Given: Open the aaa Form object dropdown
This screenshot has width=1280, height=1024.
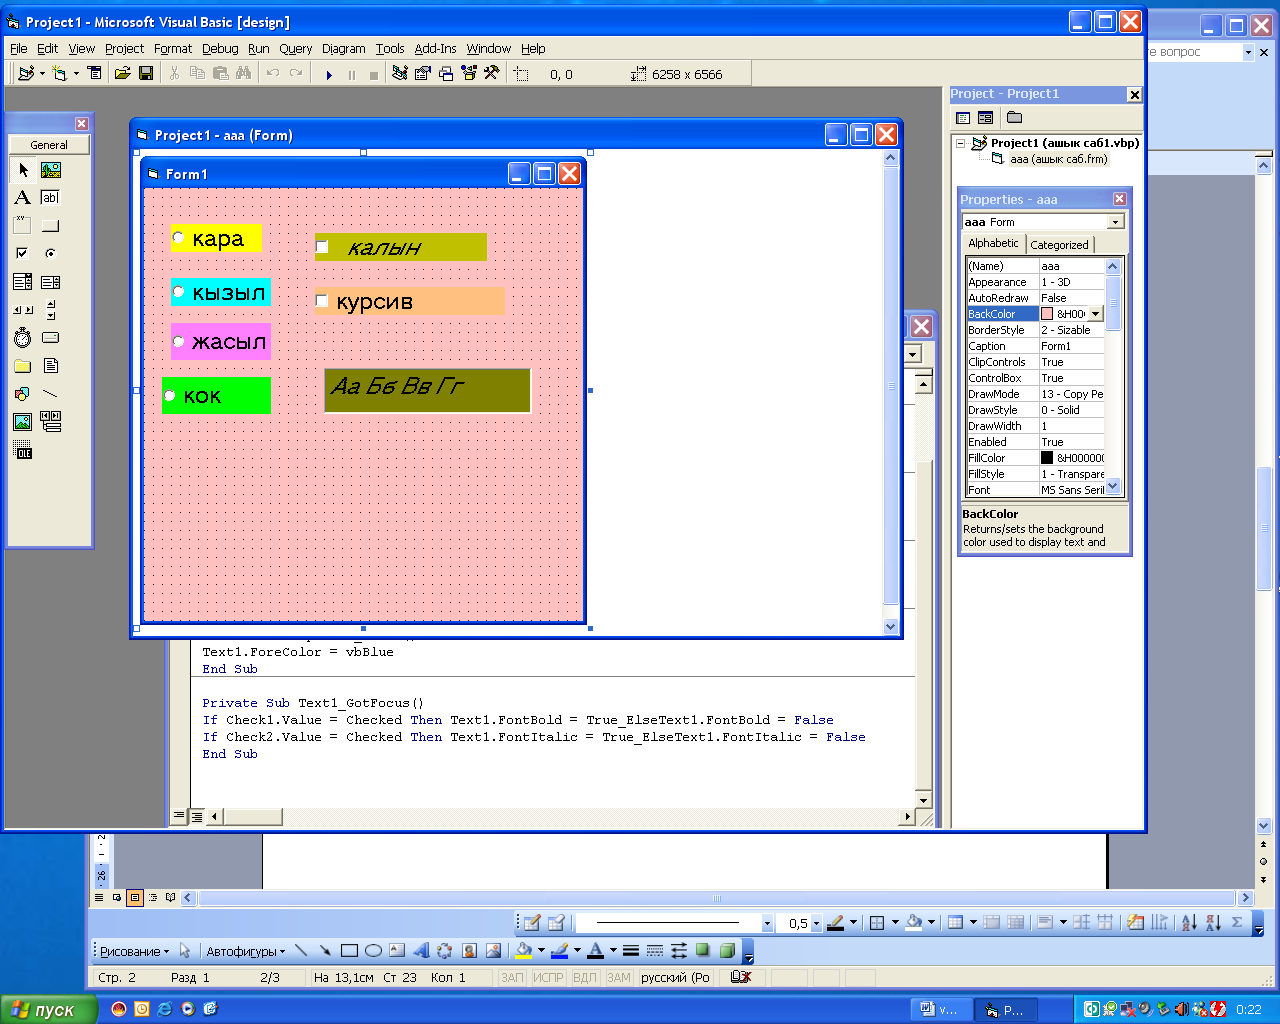Looking at the screenshot, I should click(1115, 222).
